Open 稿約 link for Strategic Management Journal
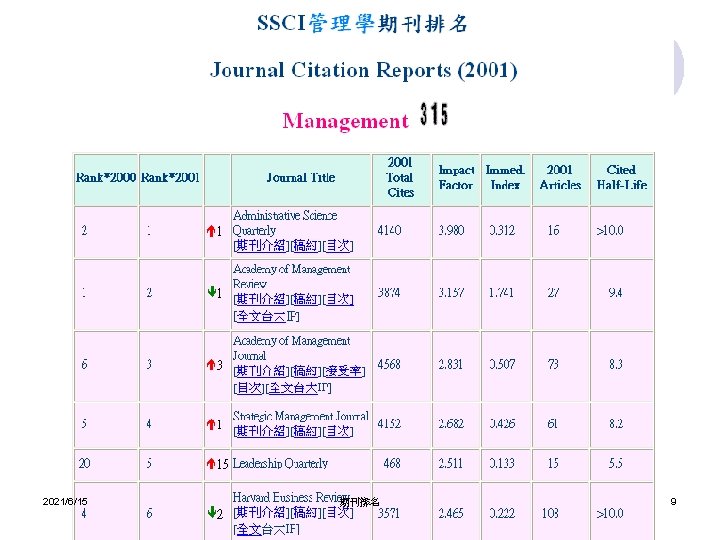The width and height of the screenshot is (720, 540). (306, 431)
